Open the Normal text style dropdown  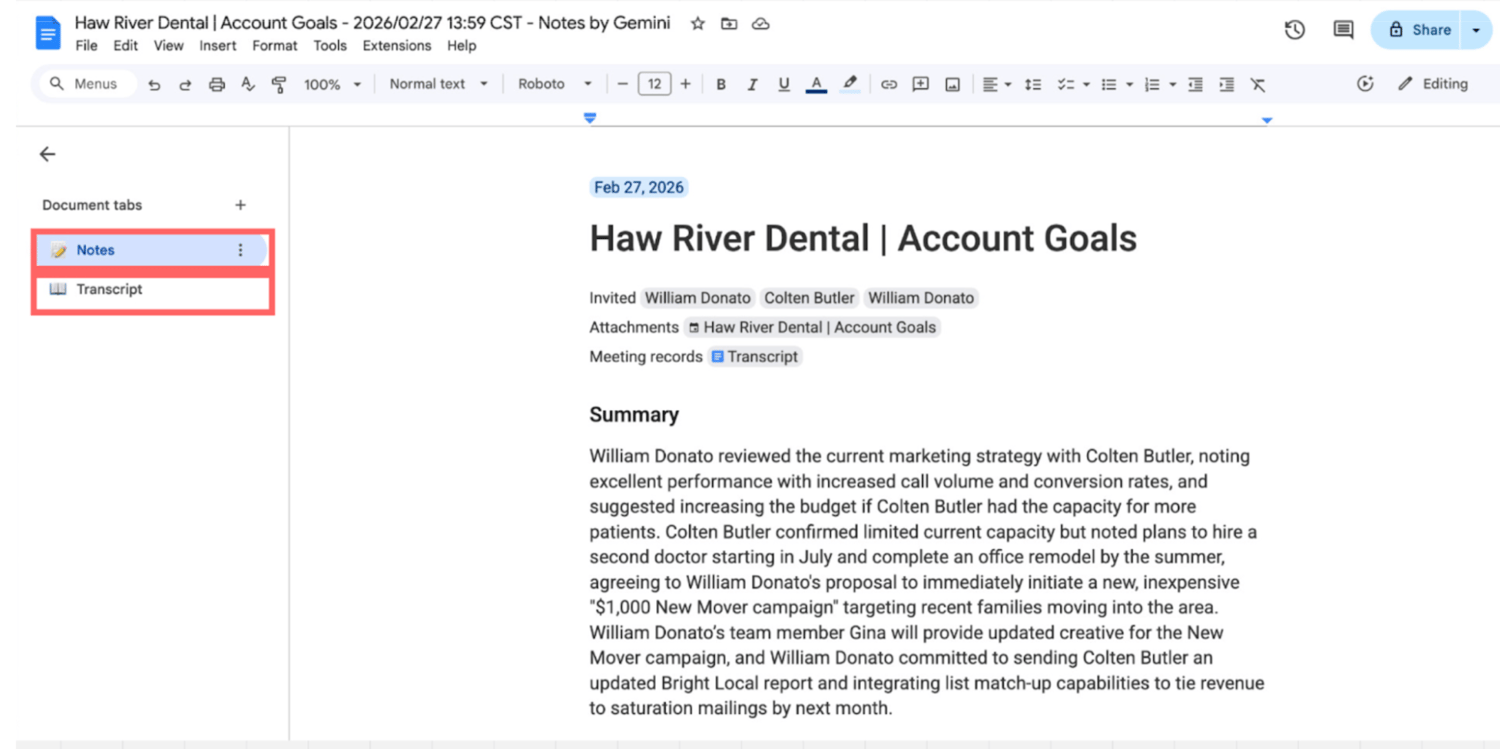439,84
